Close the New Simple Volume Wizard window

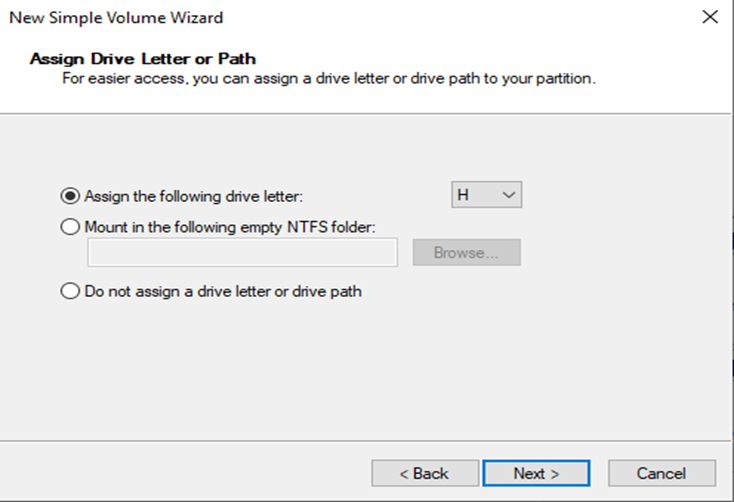click(x=710, y=17)
